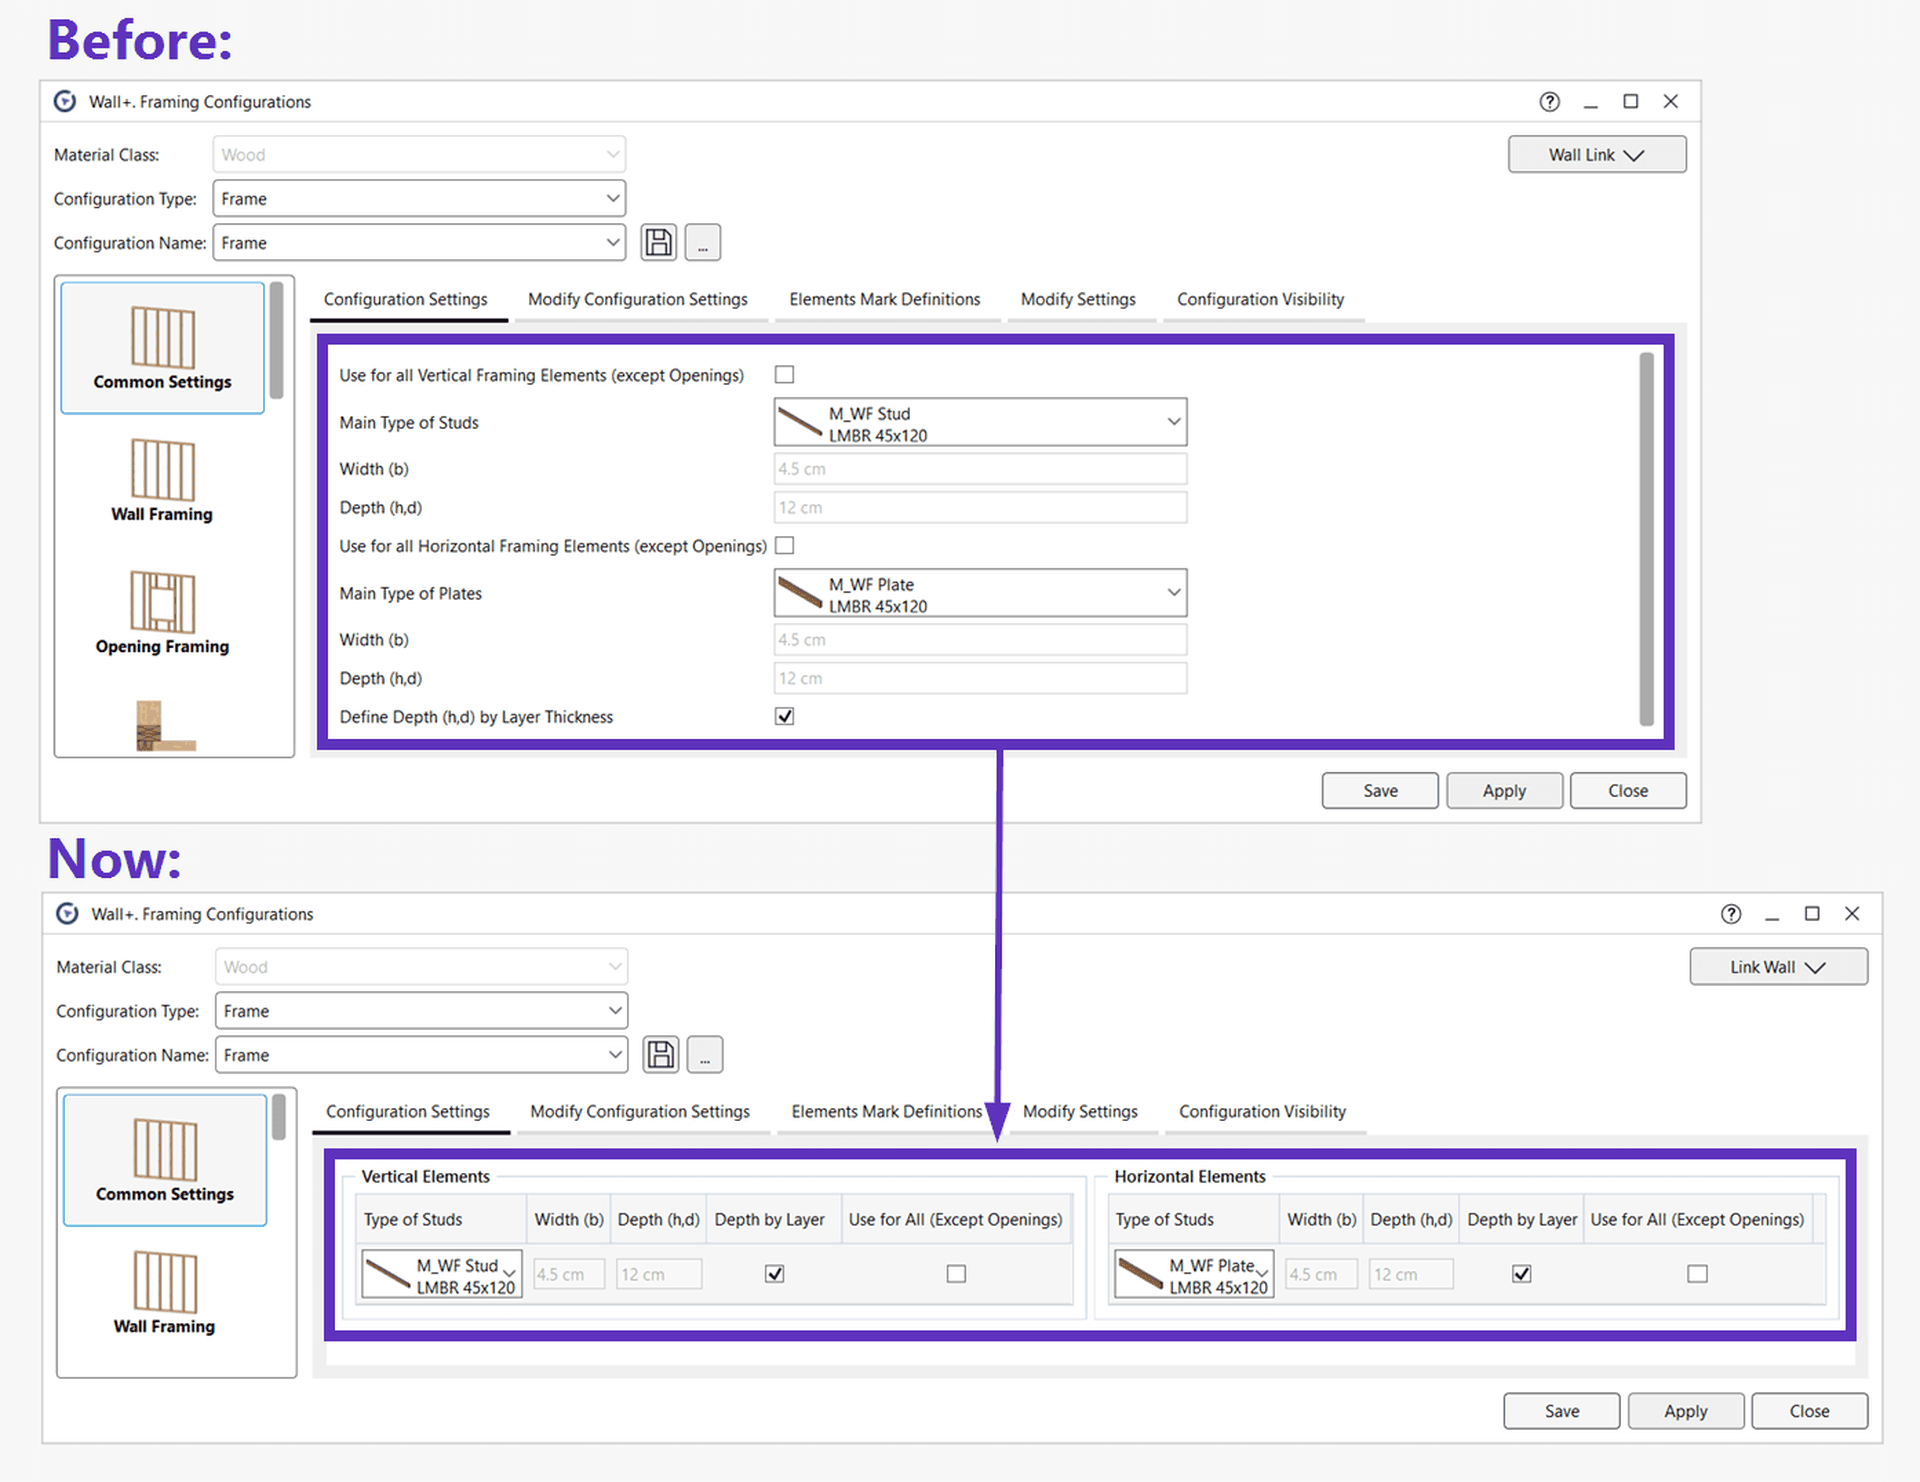This screenshot has height=1482, width=1920.
Task: Enable Use for all Vertical Framing Elements
Action: 785,375
